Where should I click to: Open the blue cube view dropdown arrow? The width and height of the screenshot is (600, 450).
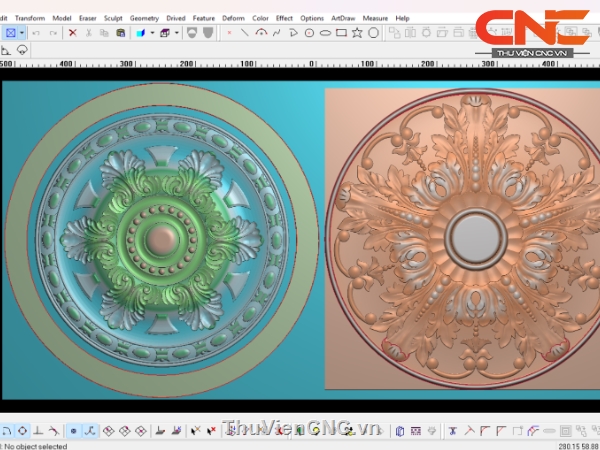click(150, 33)
